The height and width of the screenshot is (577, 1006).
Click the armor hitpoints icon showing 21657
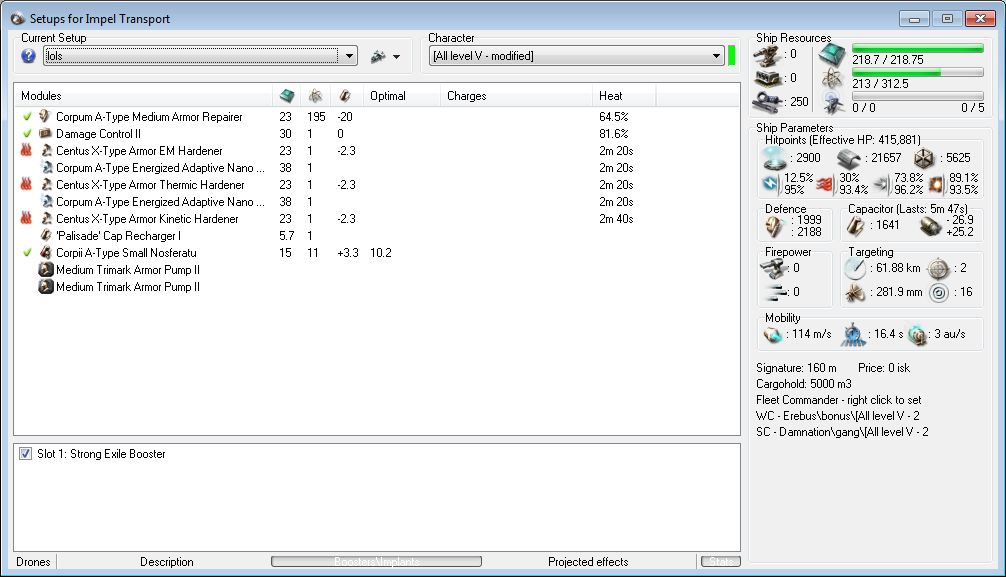(849, 158)
